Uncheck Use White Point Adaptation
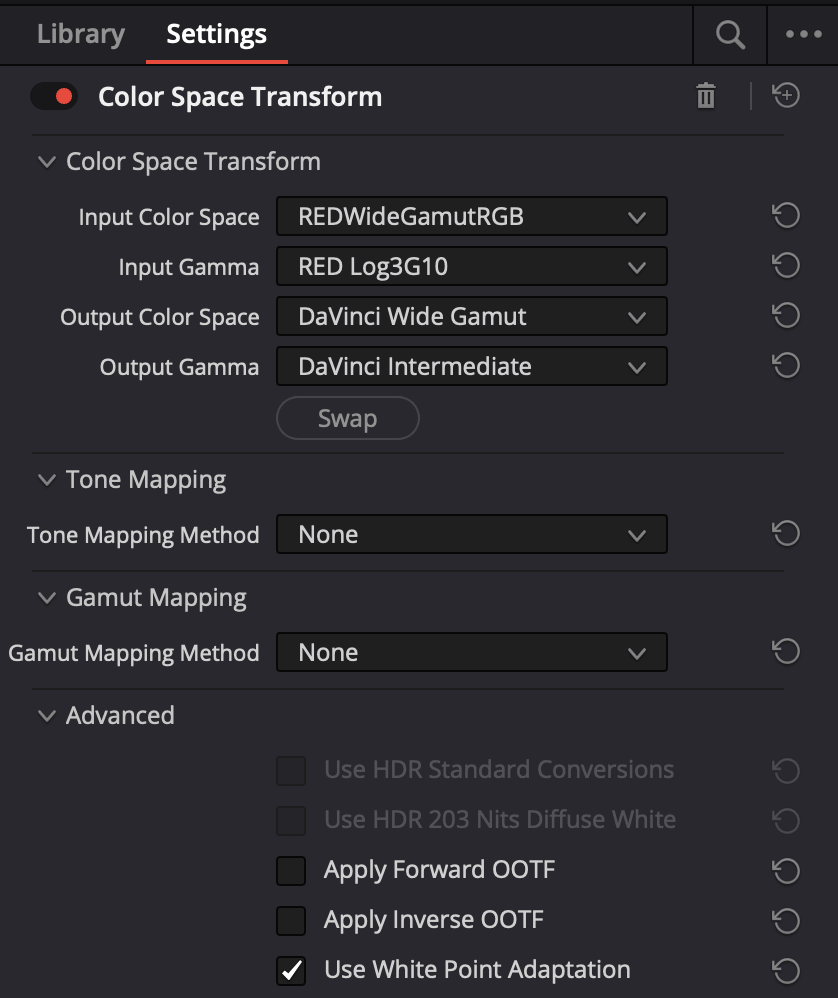The image size is (838, 998). pos(291,971)
